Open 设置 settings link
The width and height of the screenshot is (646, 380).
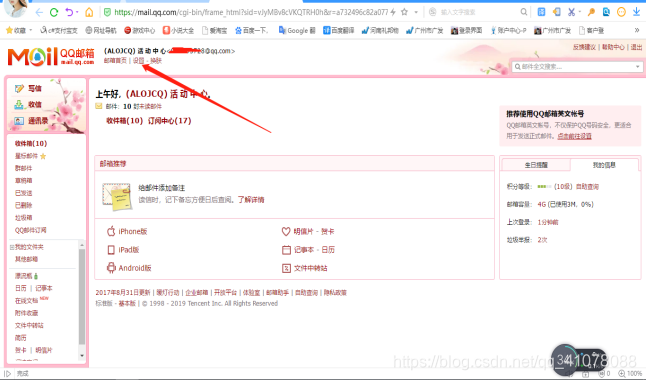point(138,61)
